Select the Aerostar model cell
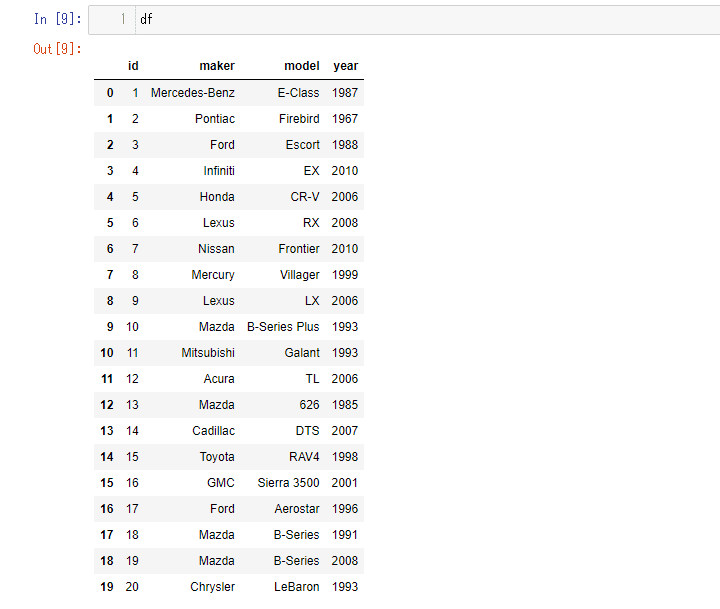The width and height of the screenshot is (720, 609). coord(297,509)
